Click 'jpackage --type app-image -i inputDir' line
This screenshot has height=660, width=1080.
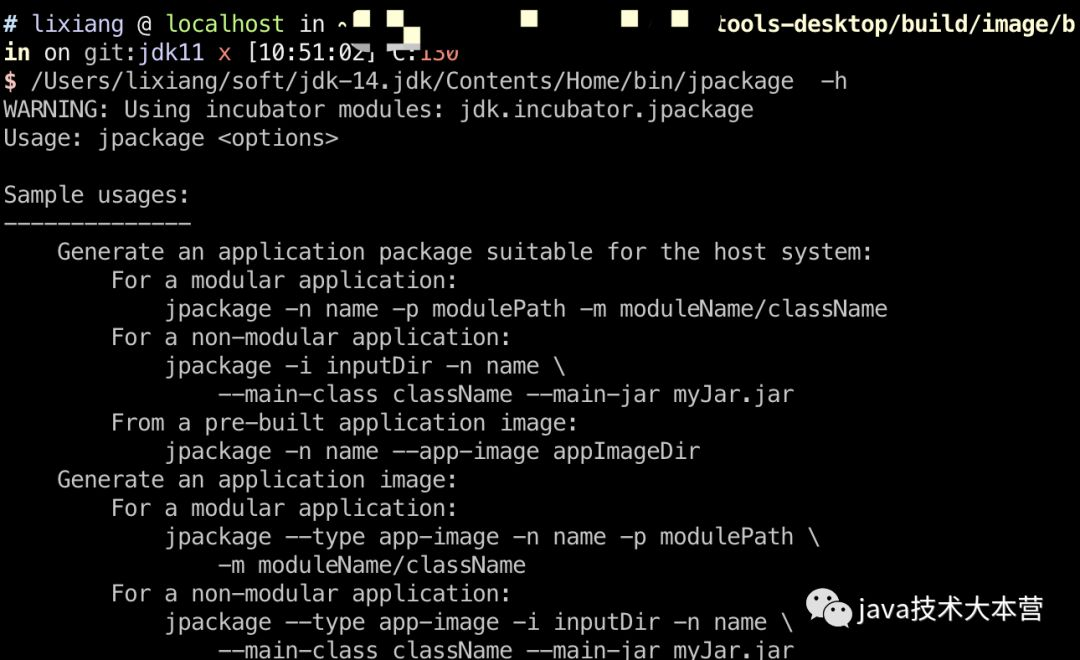click(x=479, y=622)
